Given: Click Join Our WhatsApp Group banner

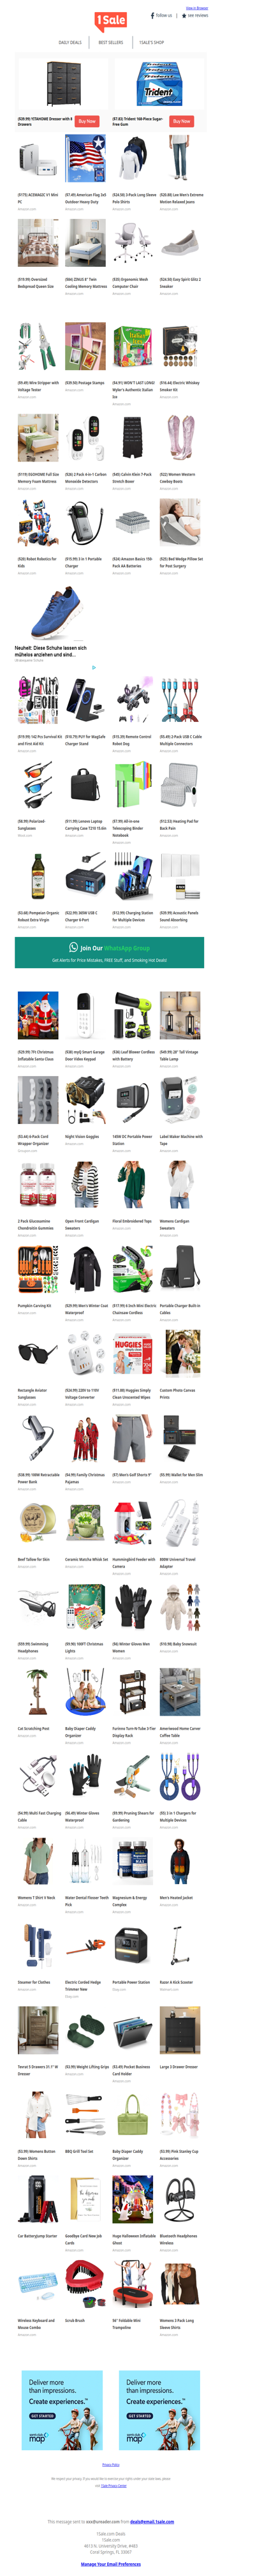Looking at the screenshot, I should 109,952.
